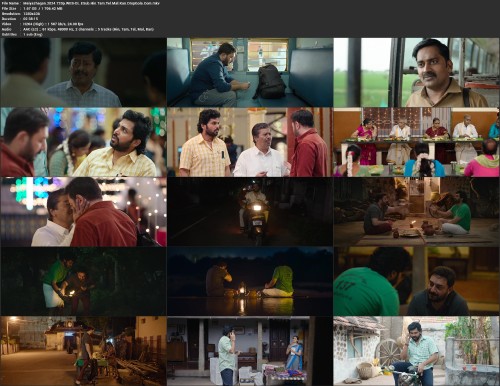The width and height of the screenshot is (500, 386).
Task: Select thumbnail of scooter with headlight at night
Action: (x=250, y=212)
